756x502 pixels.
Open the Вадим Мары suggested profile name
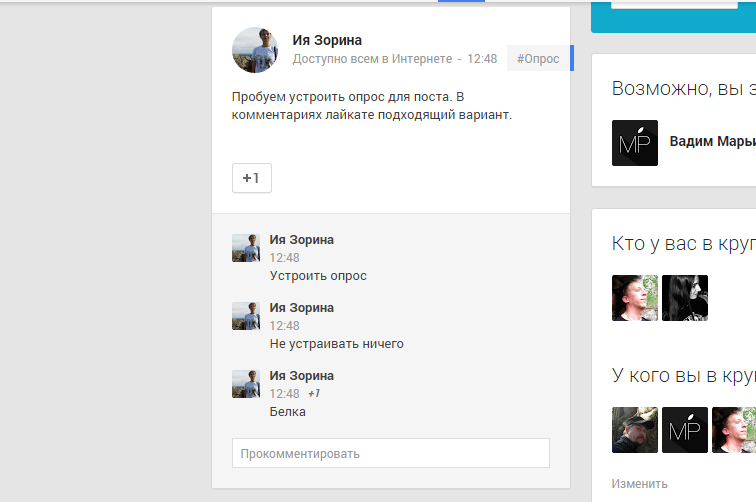tap(712, 142)
